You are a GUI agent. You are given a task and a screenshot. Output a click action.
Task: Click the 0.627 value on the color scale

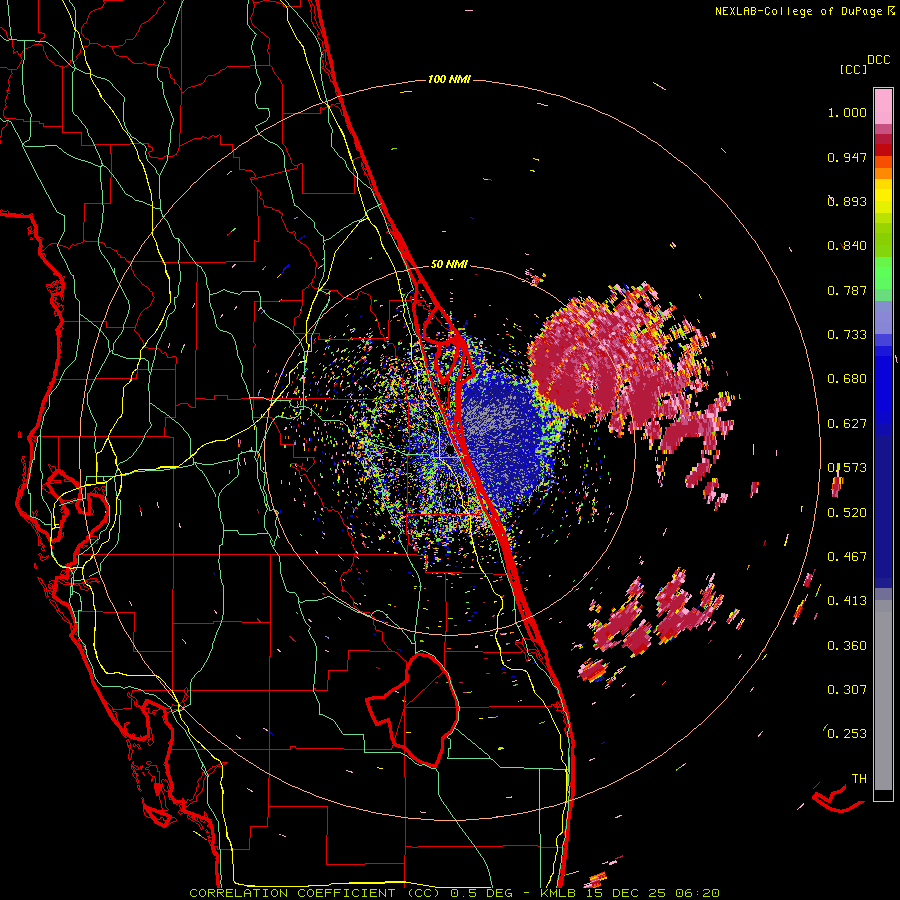pyautogui.click(x=847, y=424)
